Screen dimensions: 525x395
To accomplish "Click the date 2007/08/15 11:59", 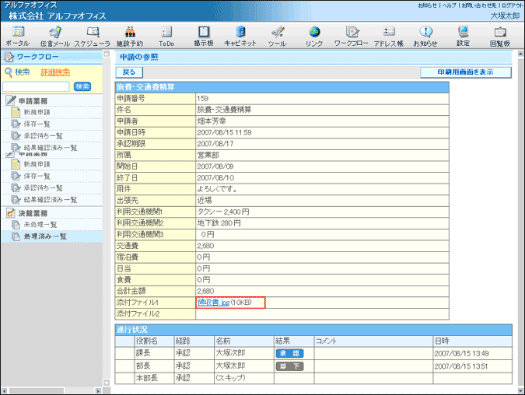I will [224, 133].
